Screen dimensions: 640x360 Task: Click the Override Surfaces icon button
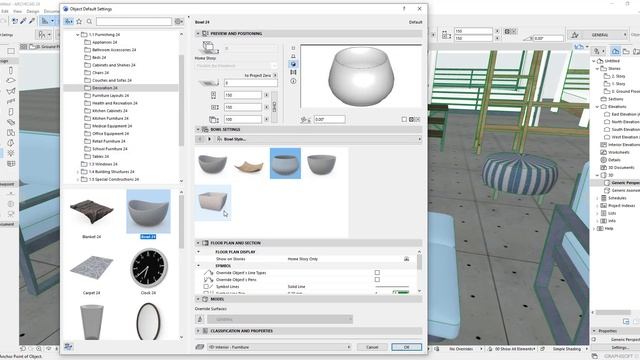coord(200,319)
